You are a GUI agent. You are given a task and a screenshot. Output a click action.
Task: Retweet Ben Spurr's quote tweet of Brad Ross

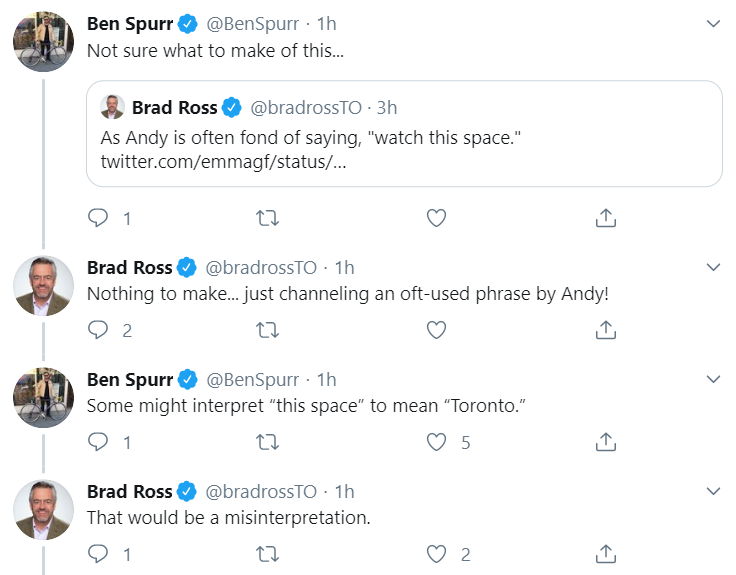tap(267, 218)
